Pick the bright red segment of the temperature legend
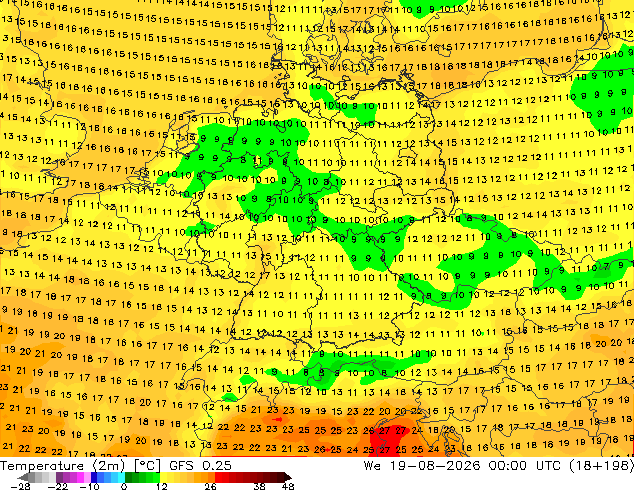Screen dimensions: 634x490 pyautogui.click(x=222, y=477)
